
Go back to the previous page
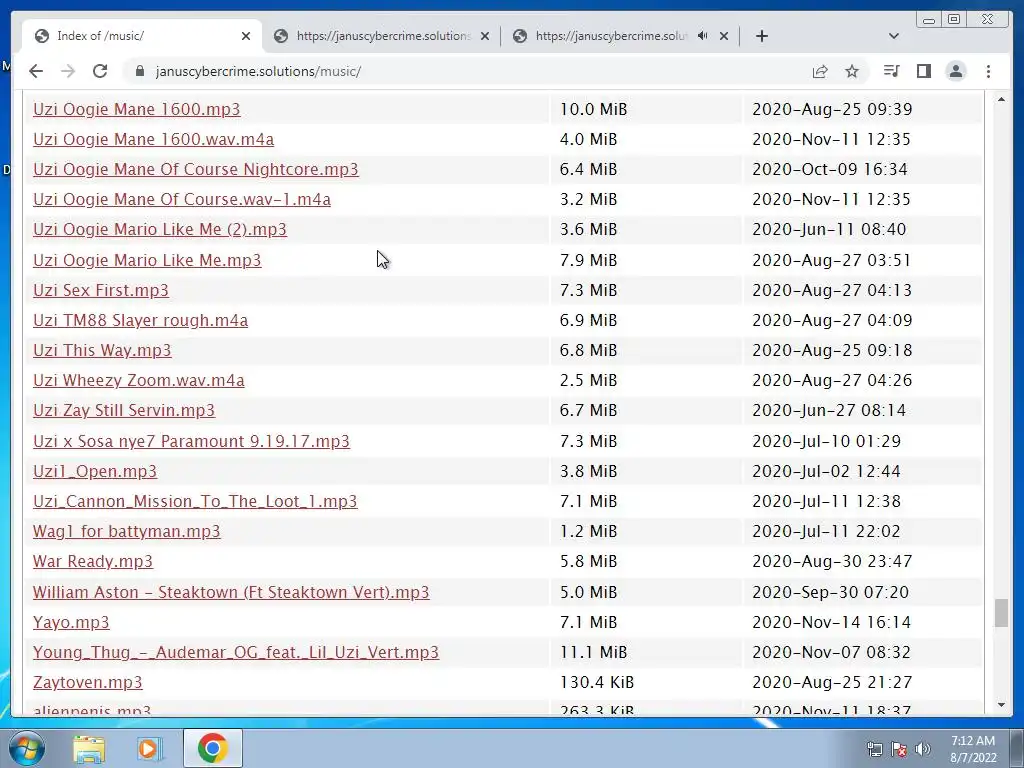coord(36,71)
